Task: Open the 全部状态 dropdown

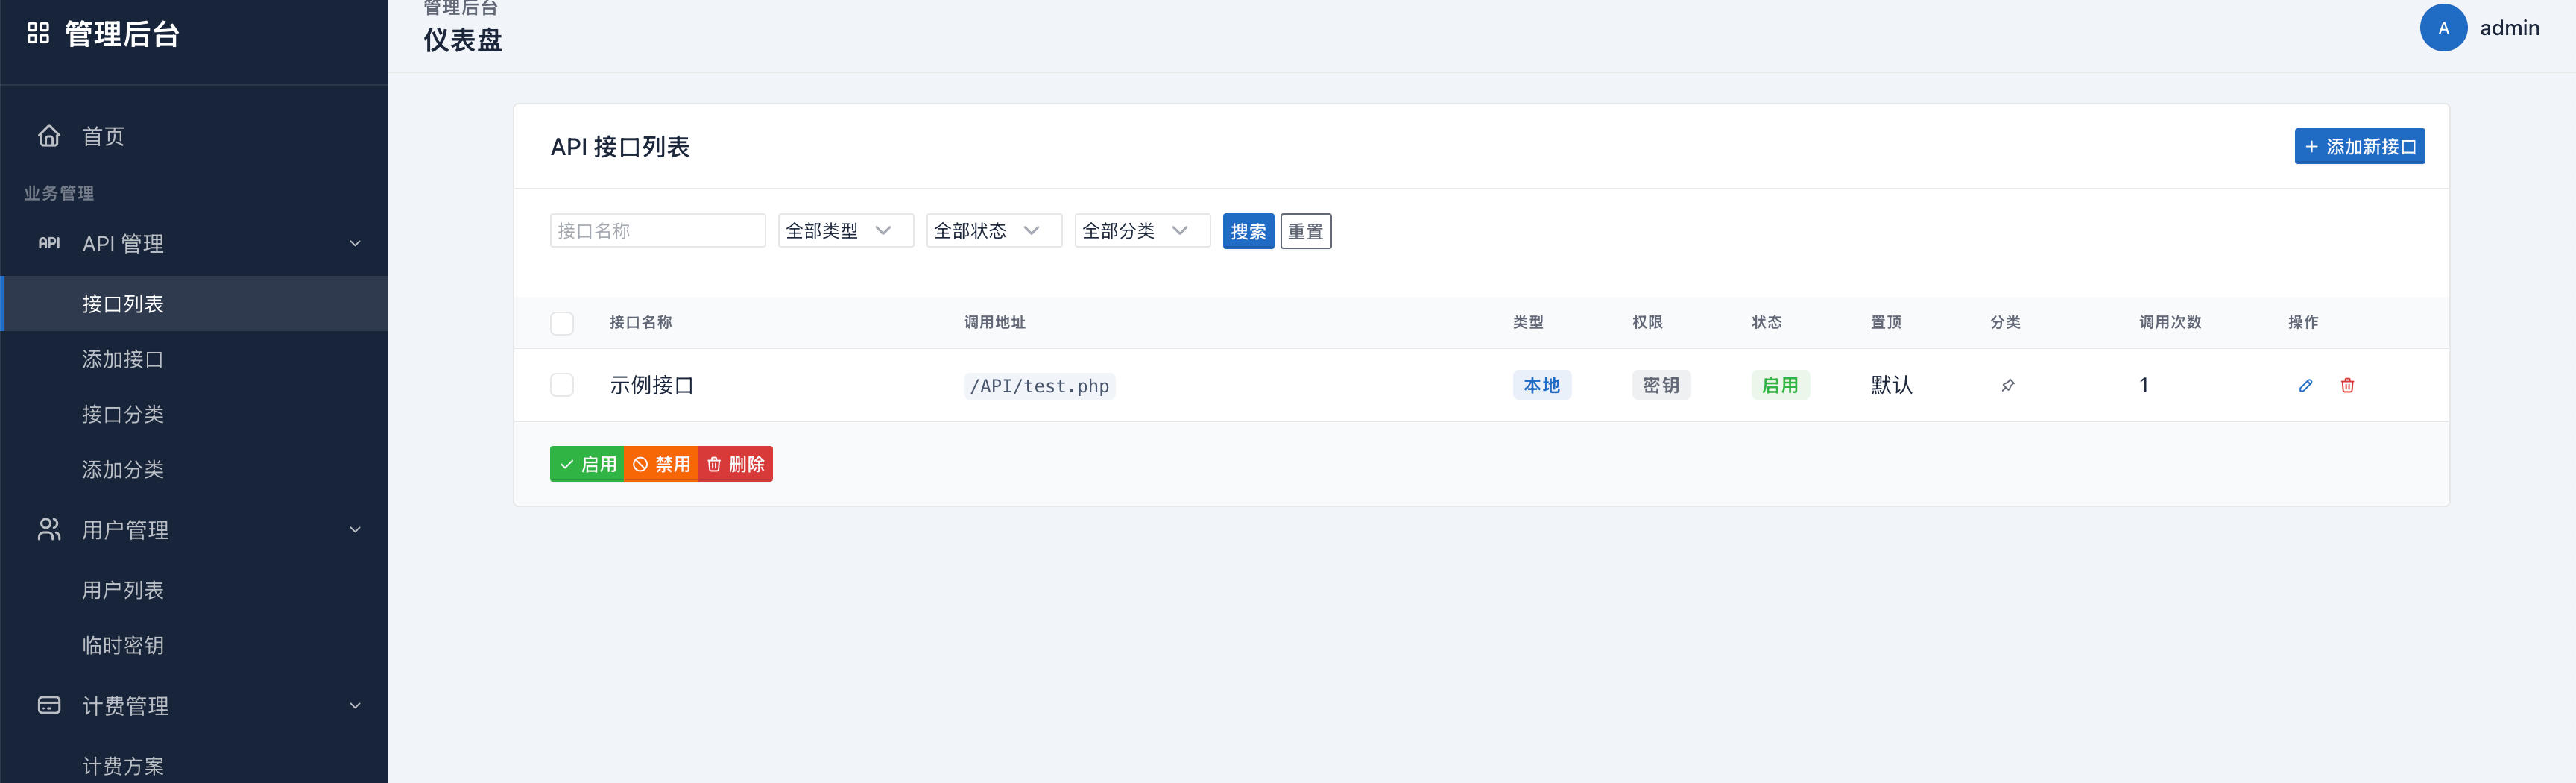Action: coord(994,230)
